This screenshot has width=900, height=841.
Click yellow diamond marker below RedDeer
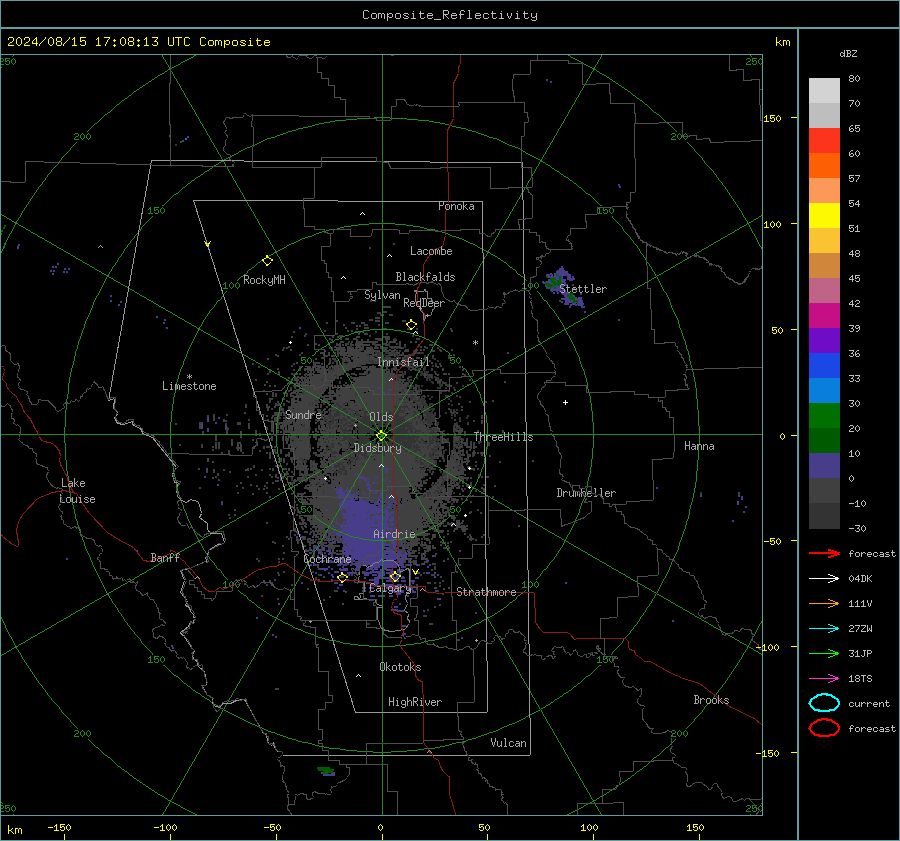[411, 325]
